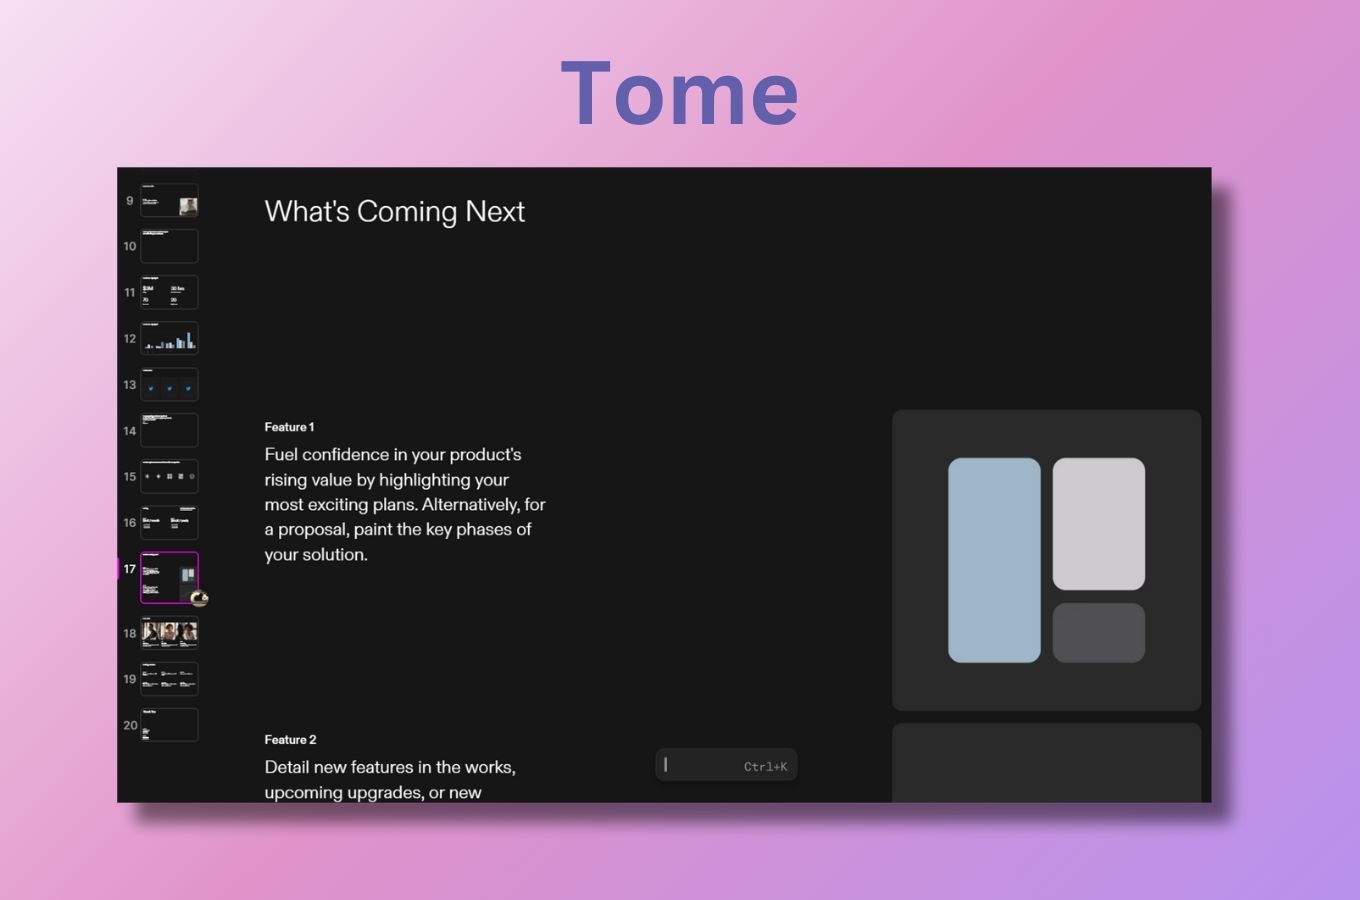Image resolution: width=1360 pixels, height=900 pixels.
Task: Click the 'Detail new features in the works' paragraph
Action: click(x=390, y=779)
